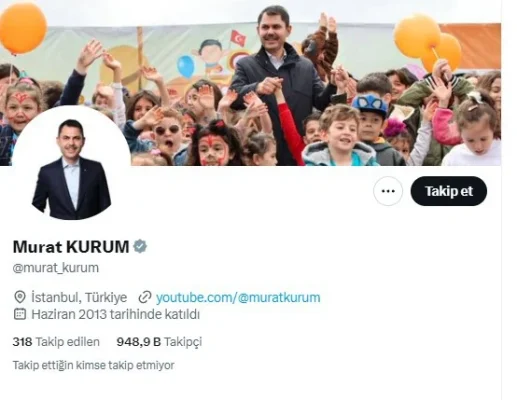Open the header banner photo

(x=250, y=83)
